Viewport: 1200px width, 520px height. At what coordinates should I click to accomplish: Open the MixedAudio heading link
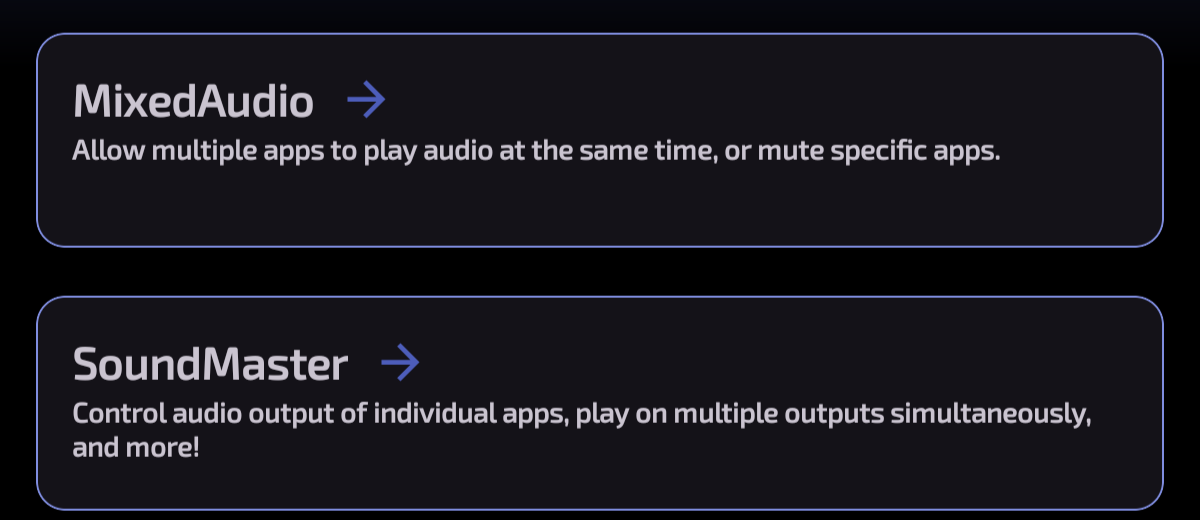click(193, 101)
